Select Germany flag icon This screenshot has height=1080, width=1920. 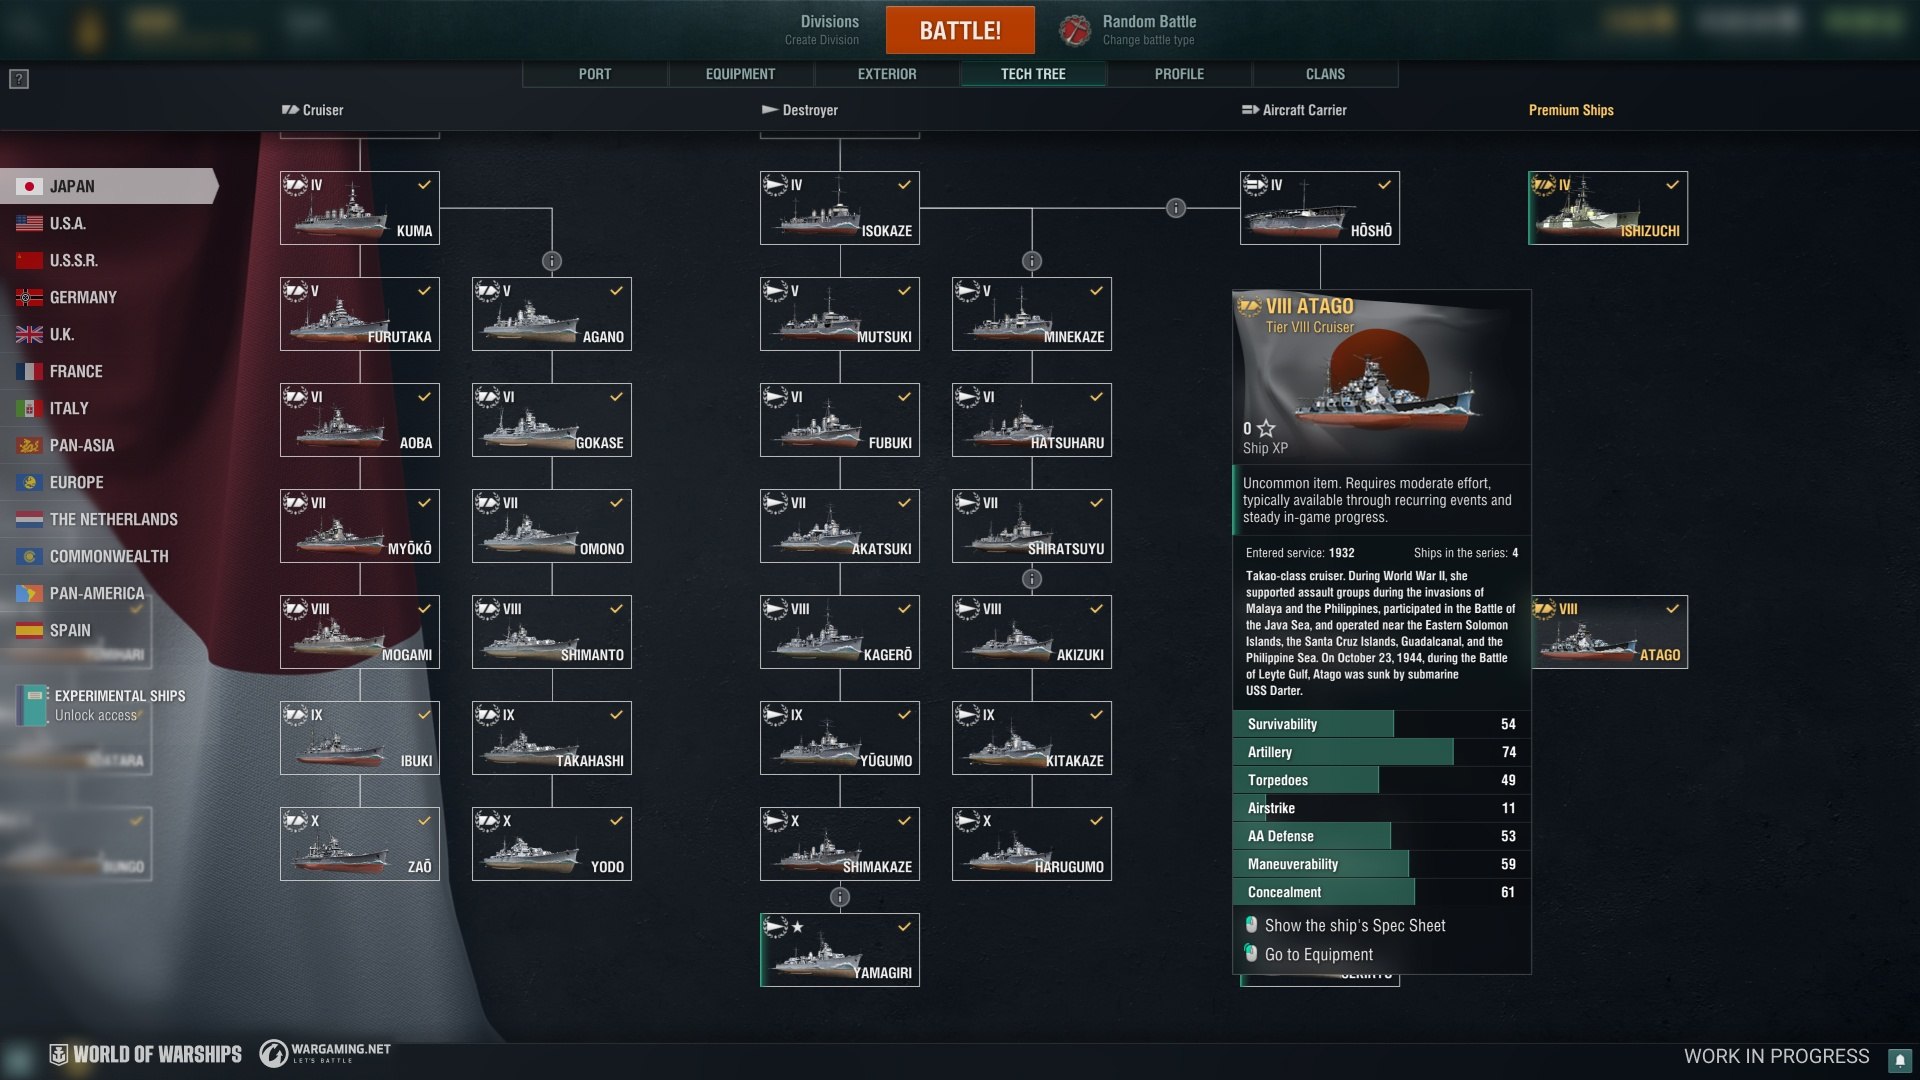[x=29, y=297]
